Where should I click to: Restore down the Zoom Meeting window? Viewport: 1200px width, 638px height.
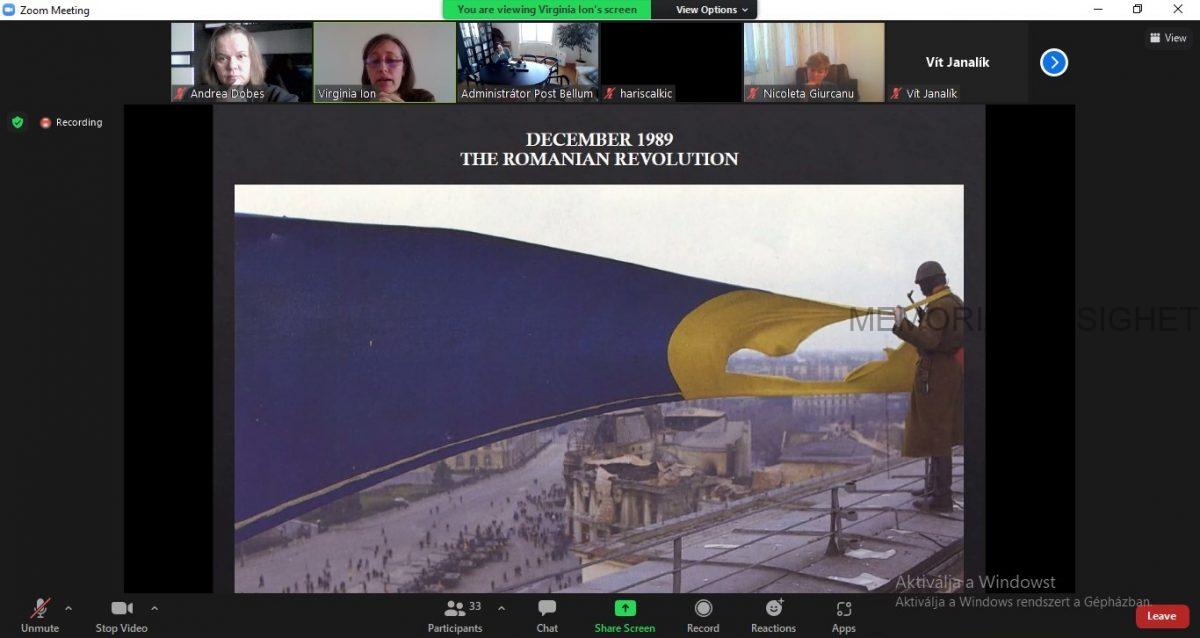coord(1138,10)
